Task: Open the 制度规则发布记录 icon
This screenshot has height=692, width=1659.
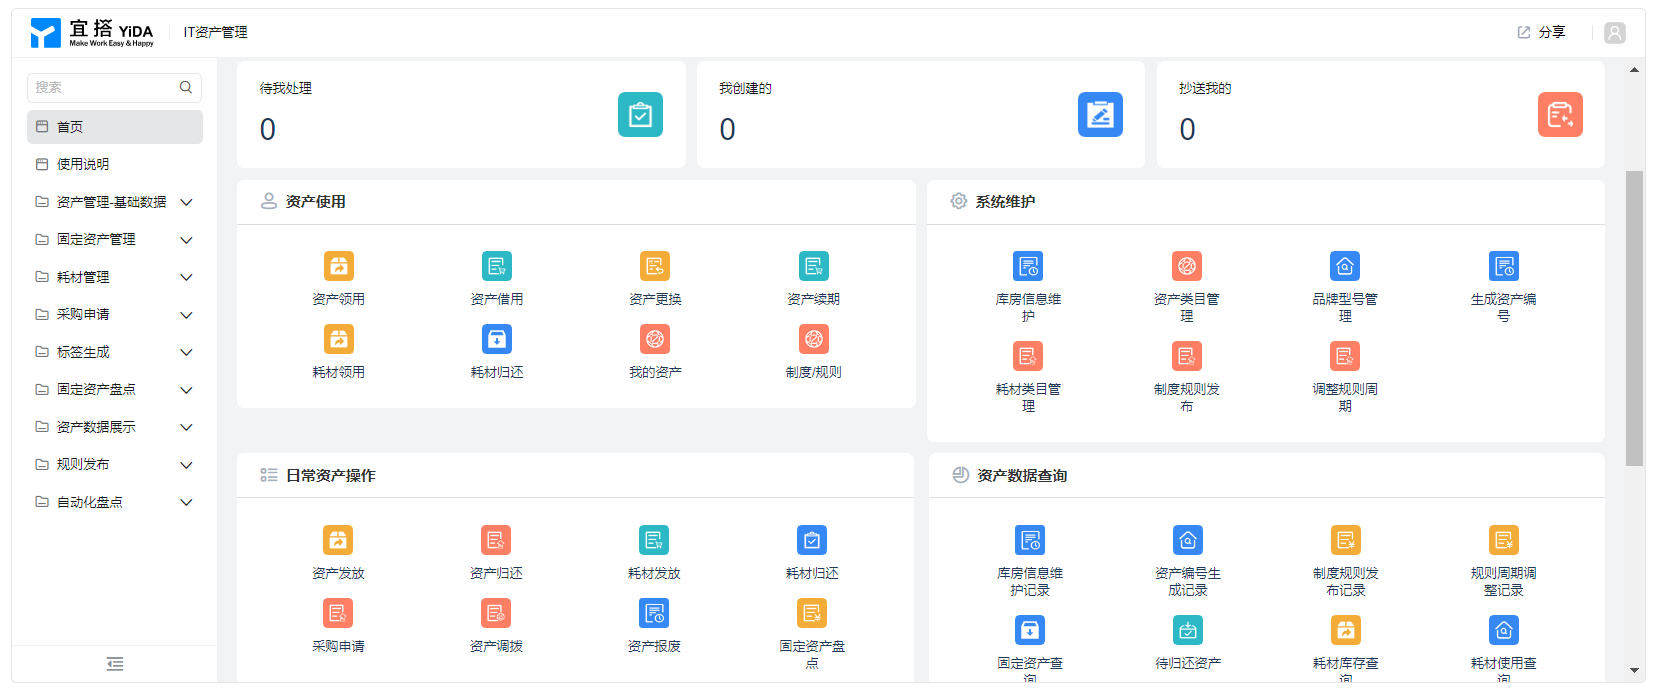Action: 1346,540
